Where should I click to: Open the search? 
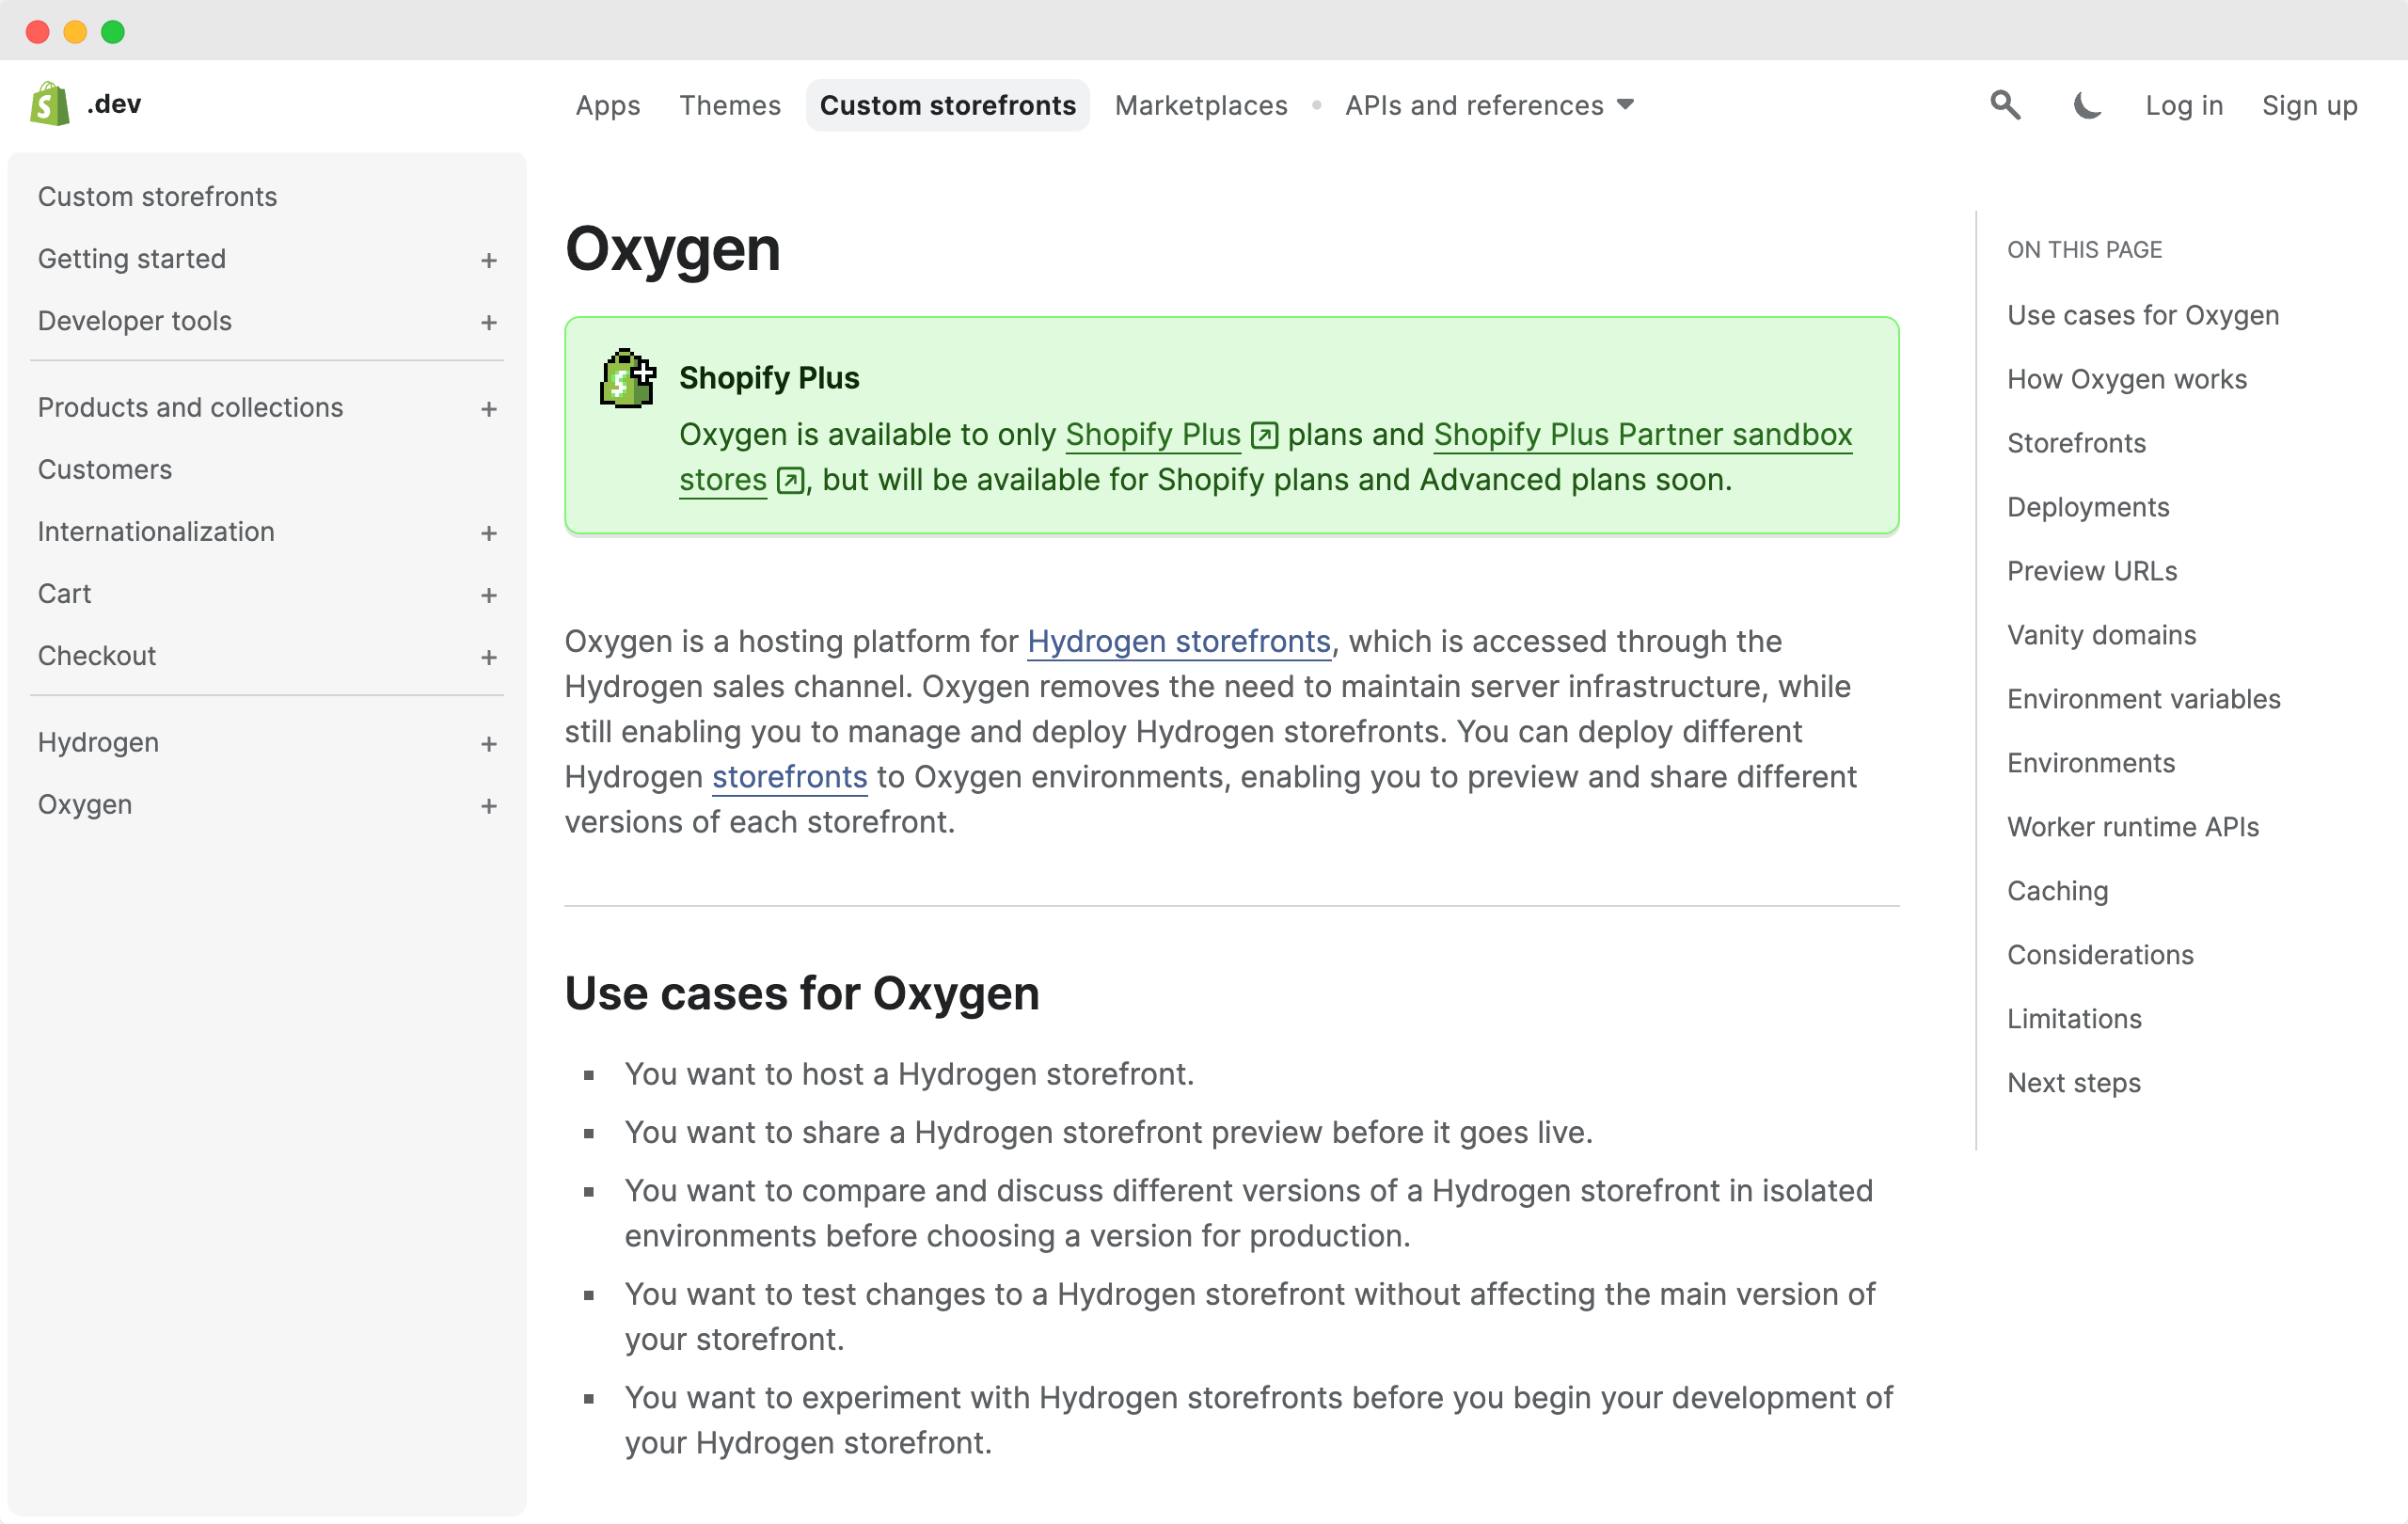click(2004, 105)
